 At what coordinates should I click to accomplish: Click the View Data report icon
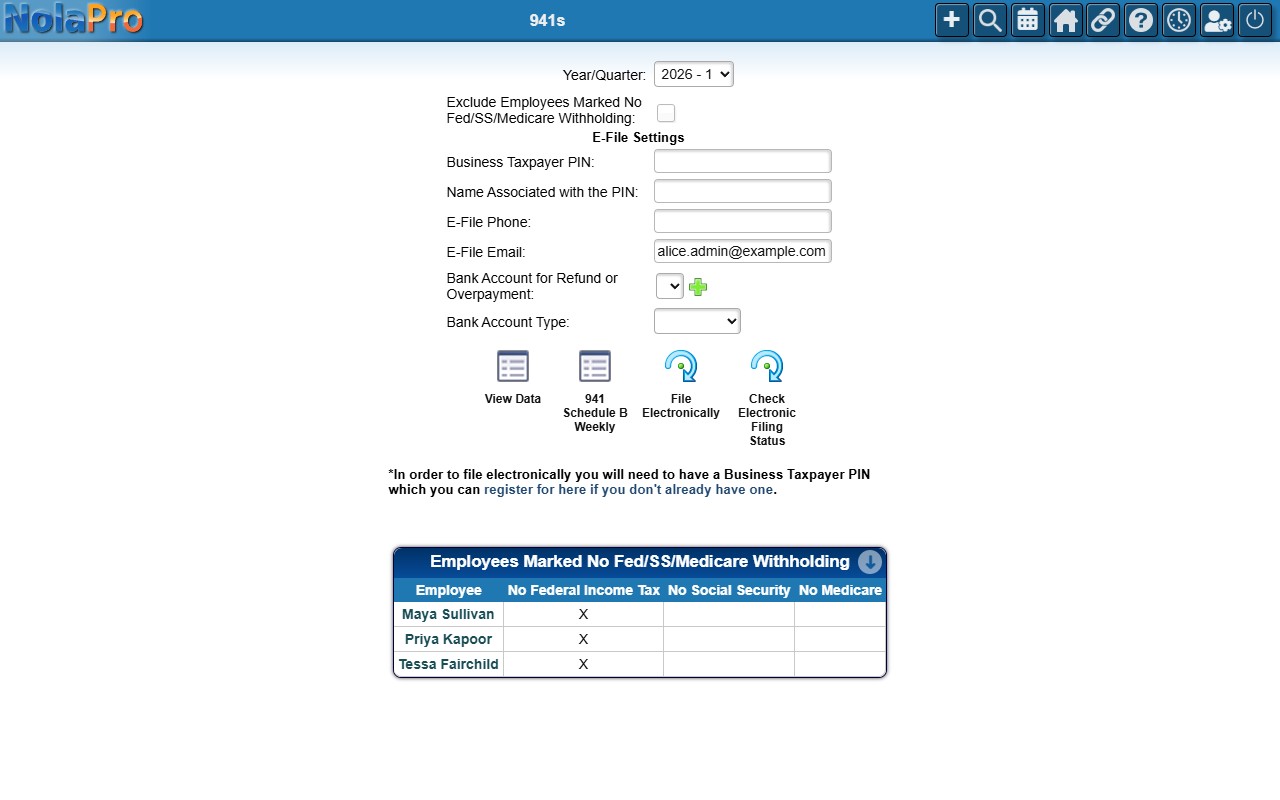(513, 366)
